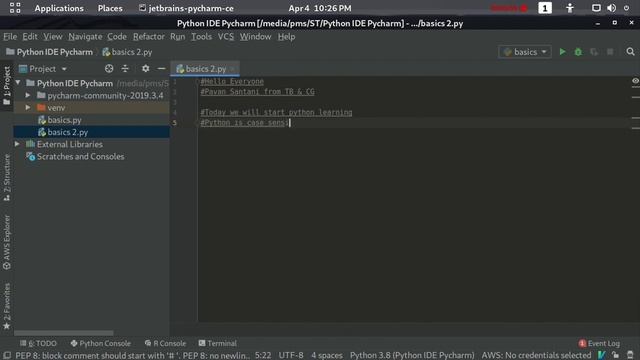
Task: Click the memory indicator icon at status bar end
Action: click(x=630, y=355)
